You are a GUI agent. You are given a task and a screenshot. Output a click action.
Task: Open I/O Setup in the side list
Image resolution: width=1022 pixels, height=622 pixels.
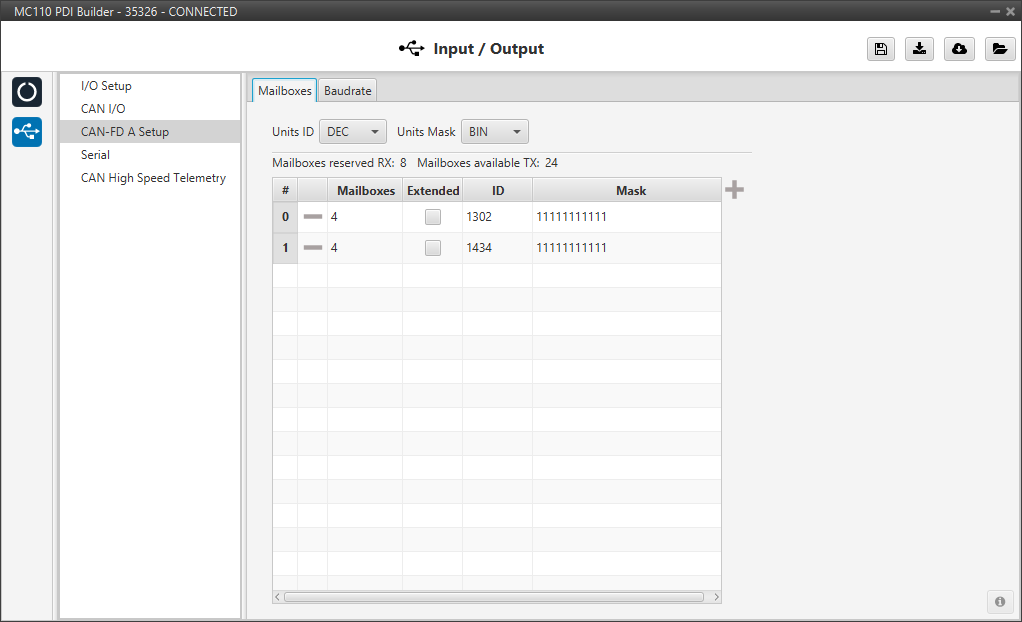tap(106, 86)
